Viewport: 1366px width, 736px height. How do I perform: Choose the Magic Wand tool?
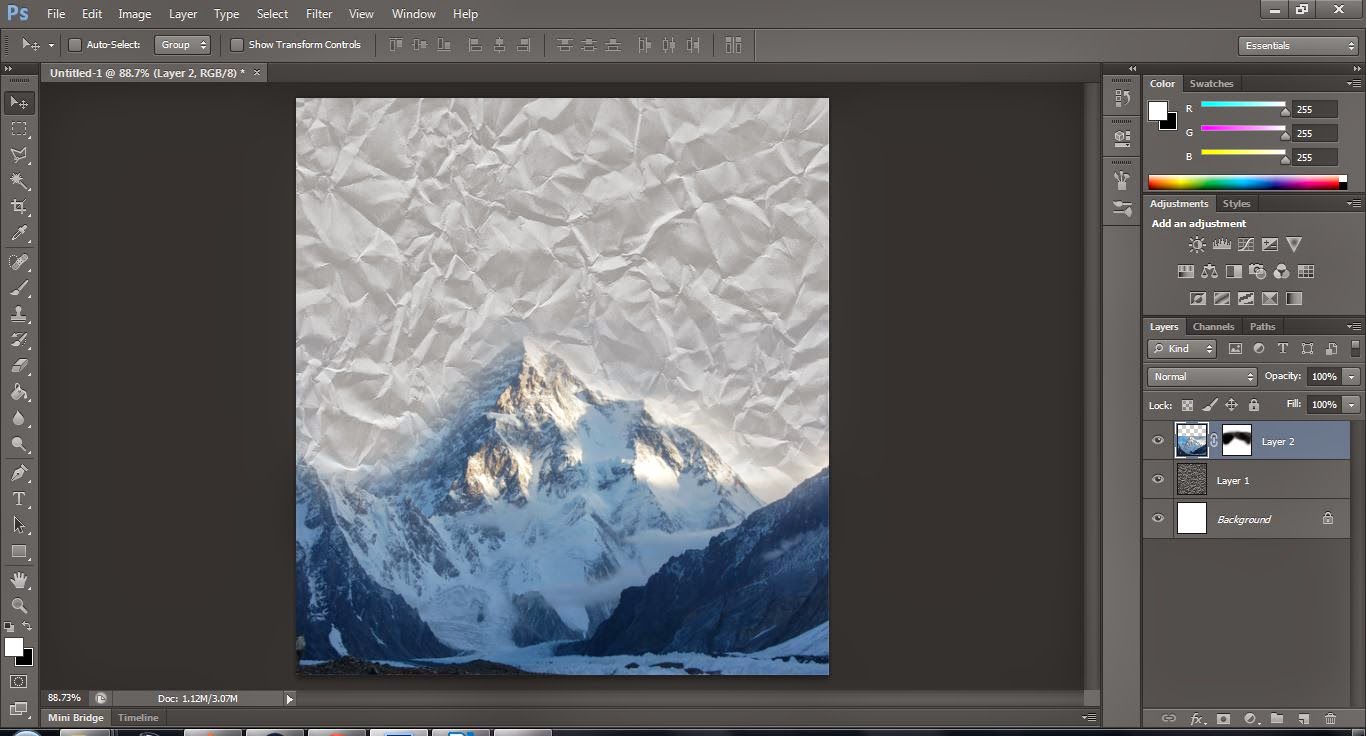point(19,181)
